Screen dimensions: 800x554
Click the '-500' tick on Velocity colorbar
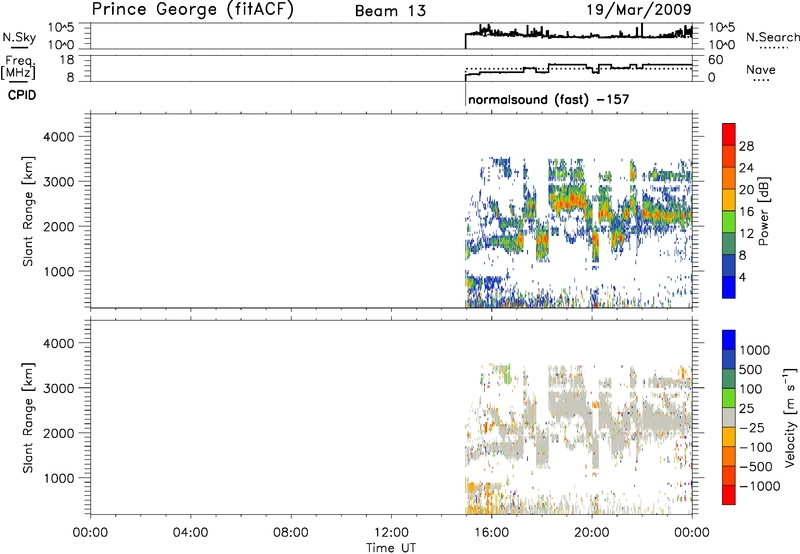(x=756, y=467)
